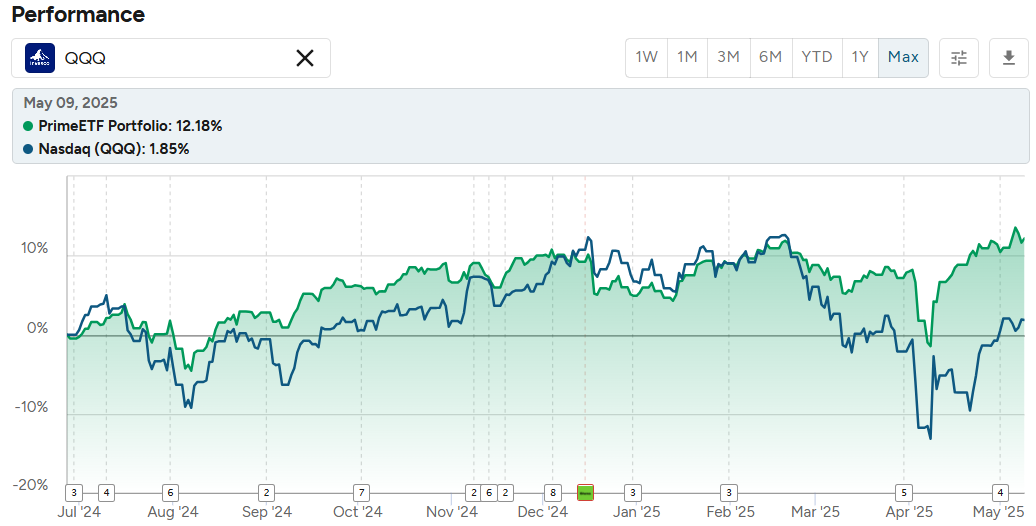Screen dimensions: 1036x526
Task: Click the QQQ comparison input field
Action: pos(170,58)
